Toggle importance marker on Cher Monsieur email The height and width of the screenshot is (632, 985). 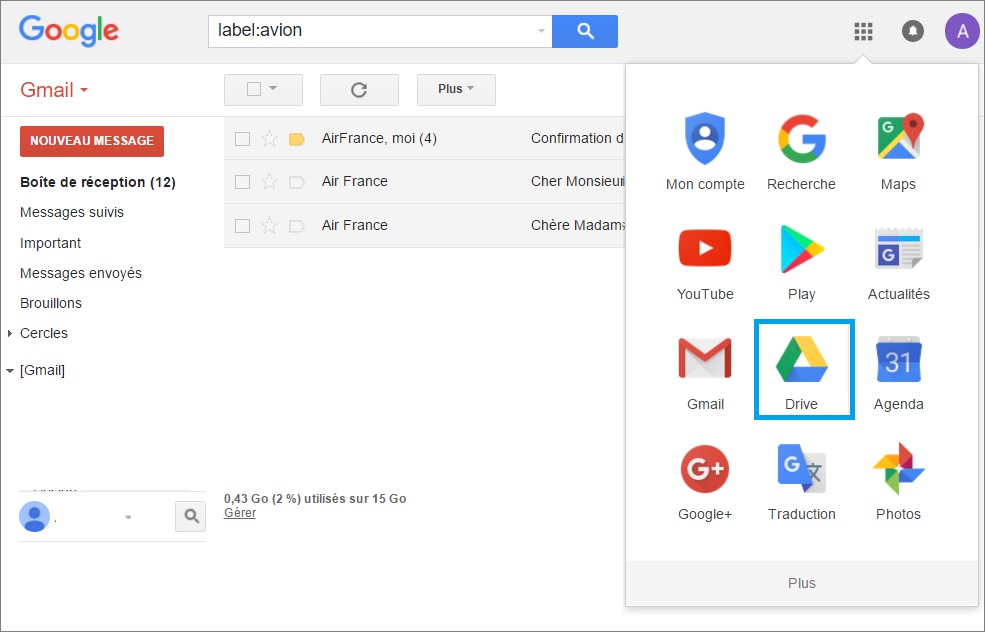[x=297, y=182]
